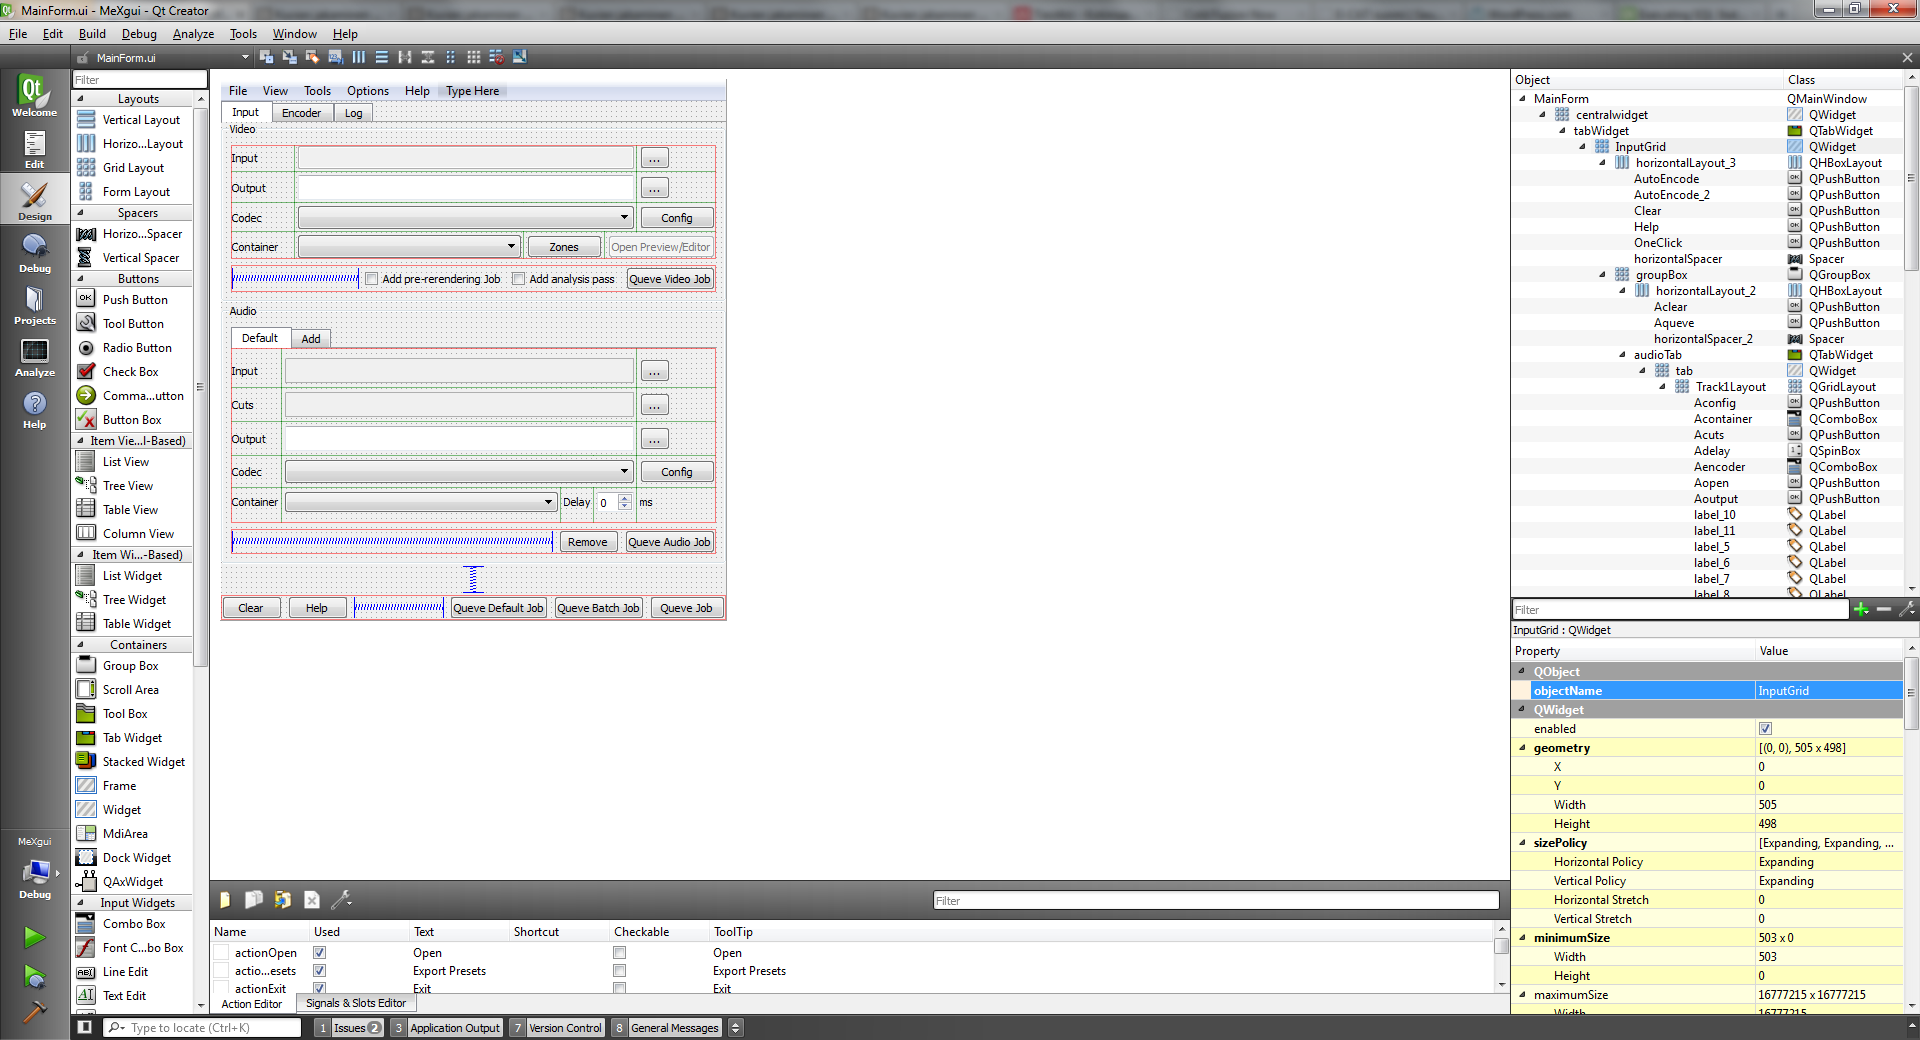
Task: Switch to Edit Widgets mode in toolbar
Action: (267, 57)
